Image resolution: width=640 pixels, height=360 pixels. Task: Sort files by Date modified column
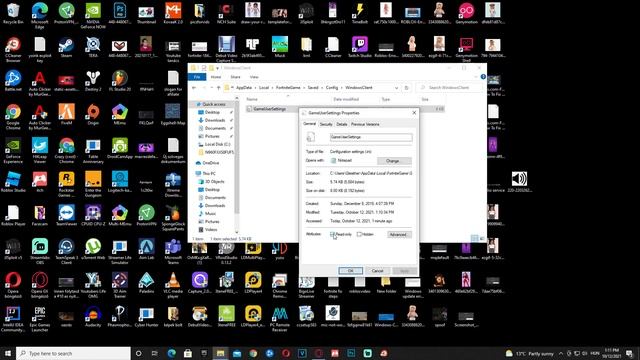[x=346, y=99]
